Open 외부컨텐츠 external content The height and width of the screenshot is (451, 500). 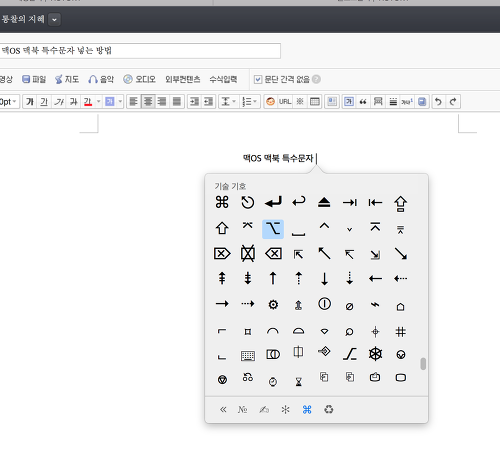coord(183,79)
